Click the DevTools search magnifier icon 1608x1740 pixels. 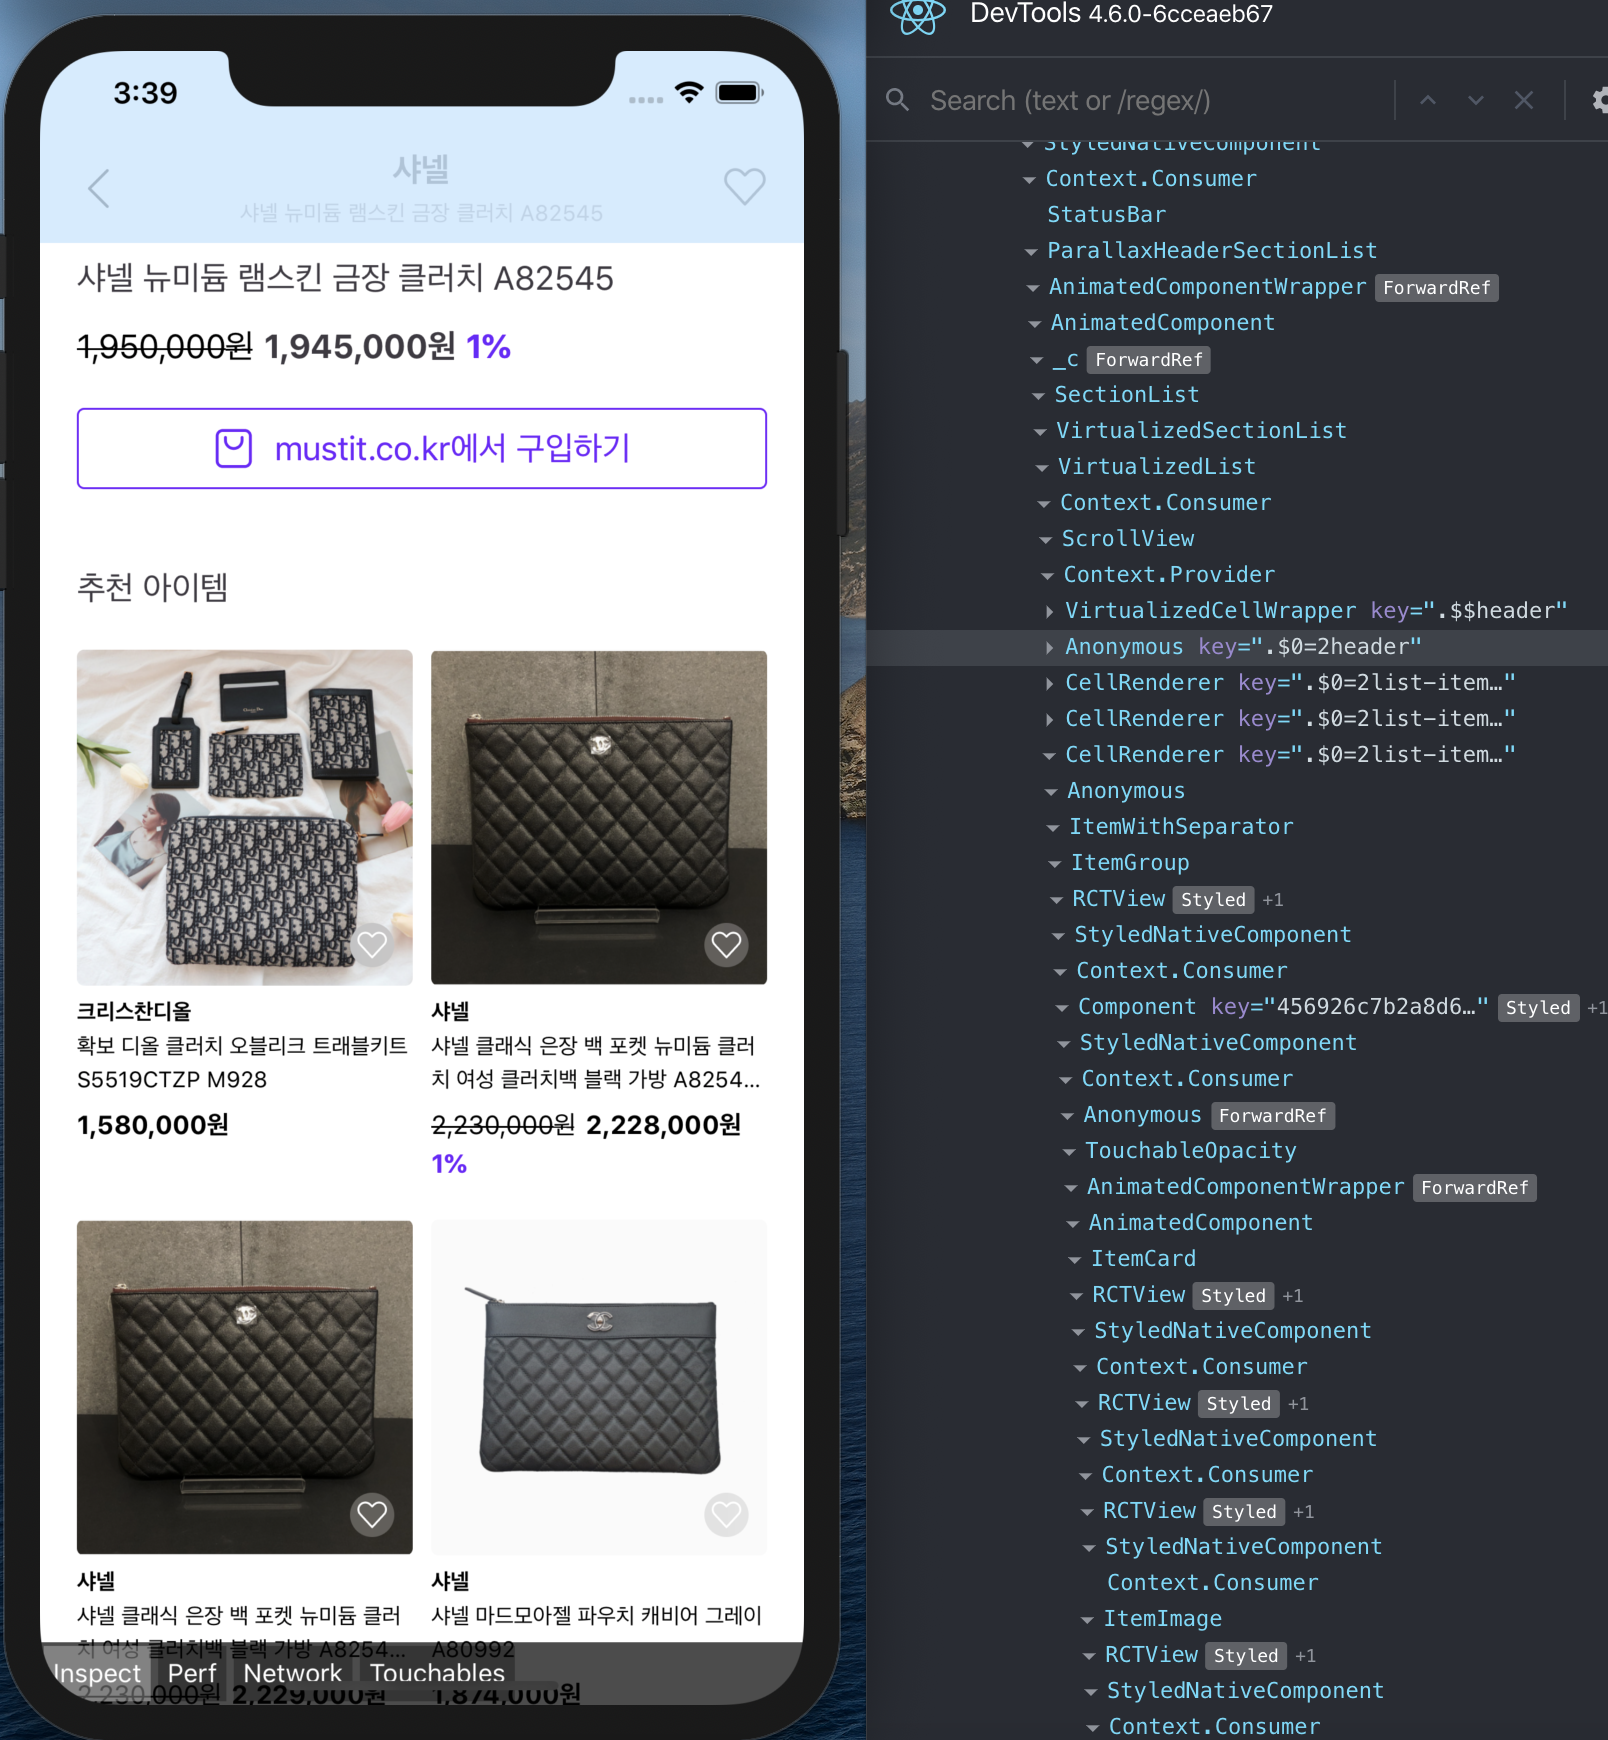tap(897, 100)
